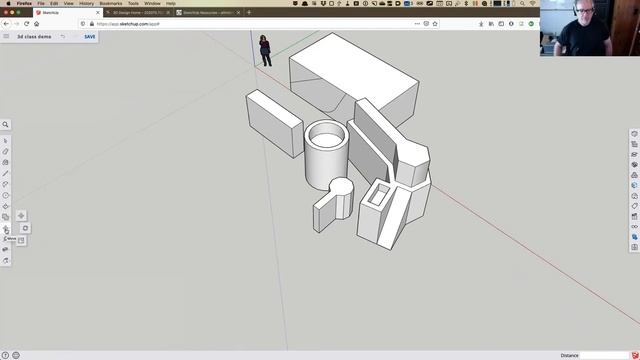The image size is (640, 360).
Task: Select the Circle shape tool
Action: (5, 196)
